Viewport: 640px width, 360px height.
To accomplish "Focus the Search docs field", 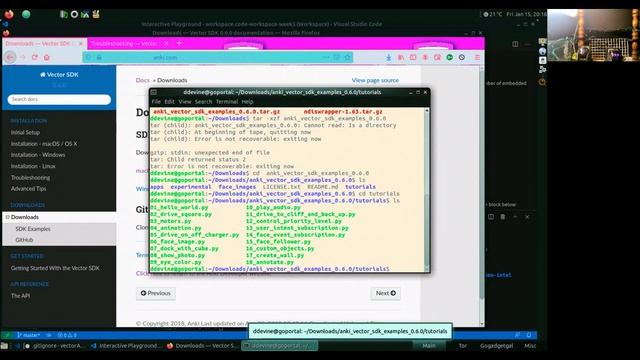I will pos(59,99).
